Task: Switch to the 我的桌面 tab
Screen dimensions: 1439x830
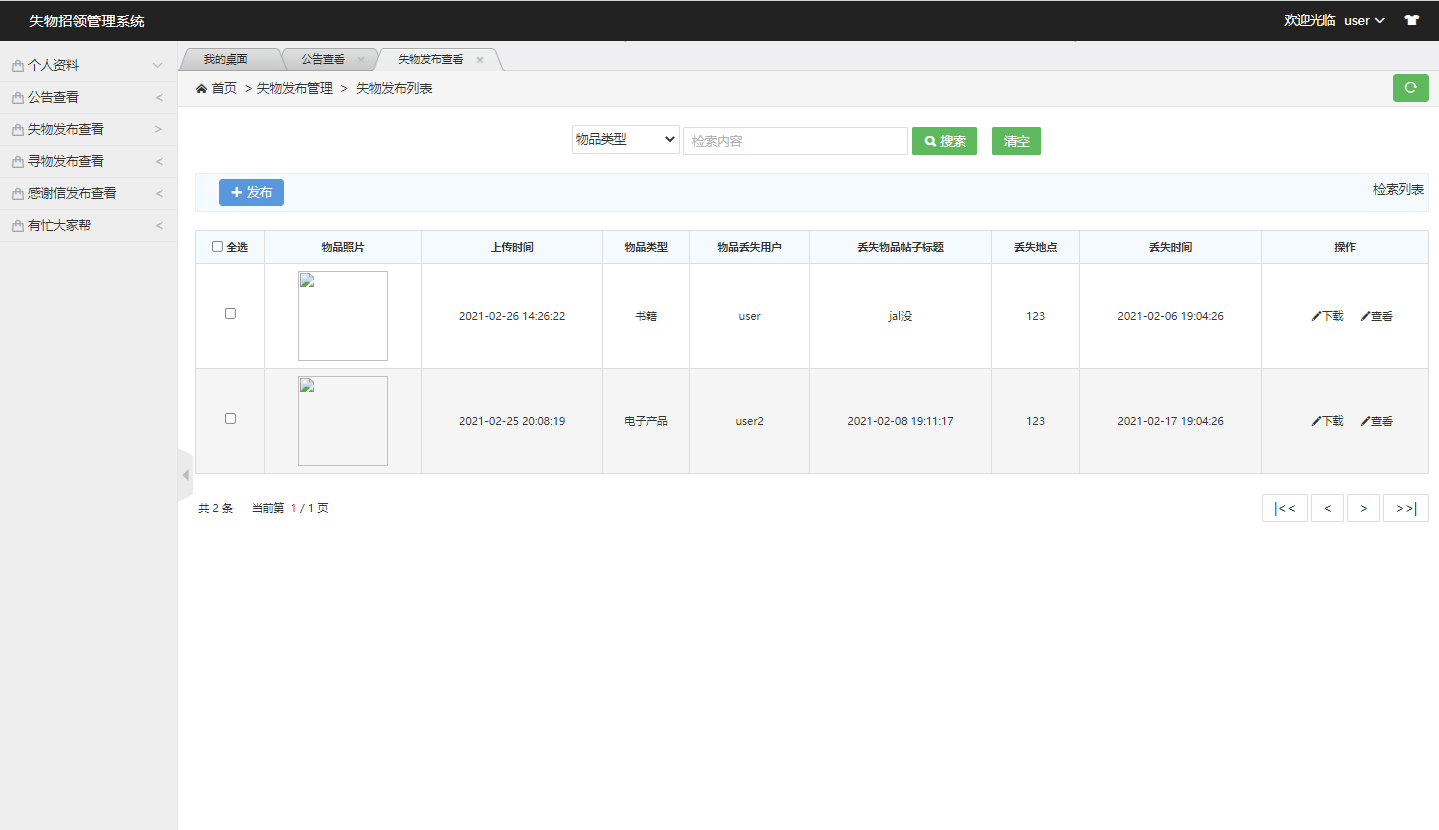Action: pyautogui.click(x=226, y=60)
